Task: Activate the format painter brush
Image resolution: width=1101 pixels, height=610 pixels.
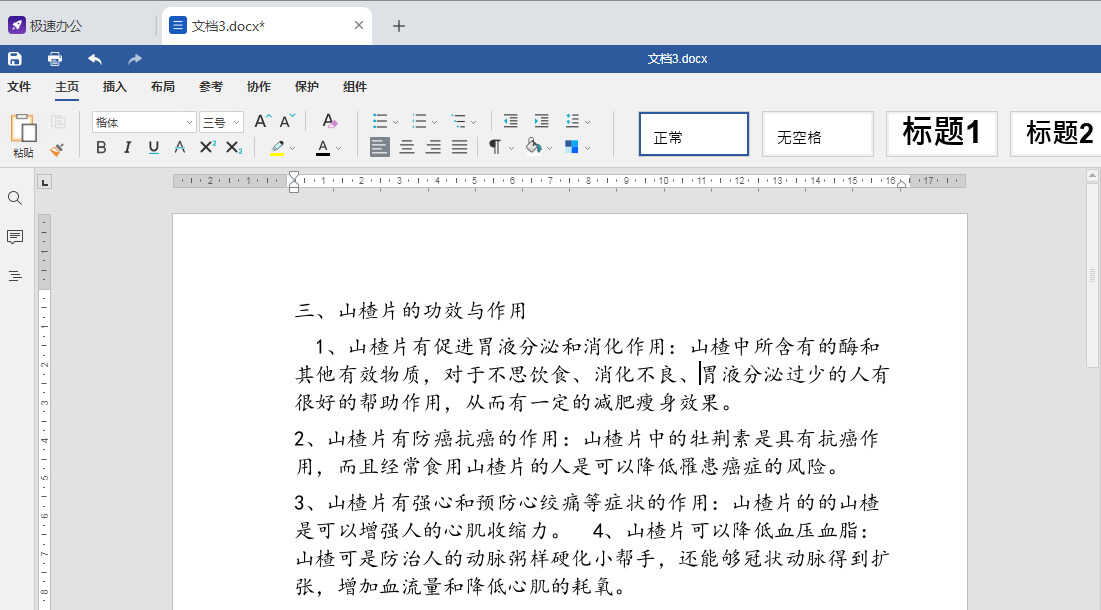Action: point(57,149)
